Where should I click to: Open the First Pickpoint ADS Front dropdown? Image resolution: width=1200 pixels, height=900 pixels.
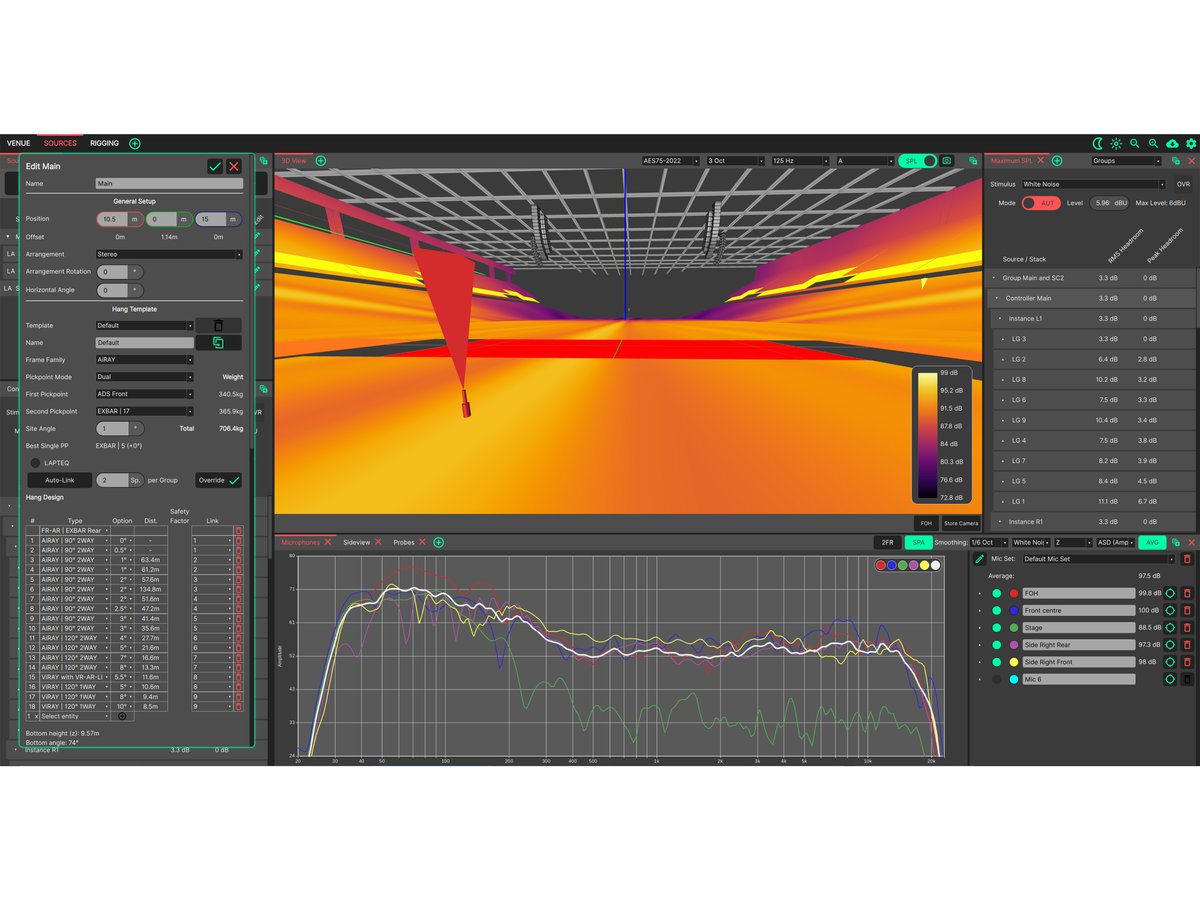(144, 394)
